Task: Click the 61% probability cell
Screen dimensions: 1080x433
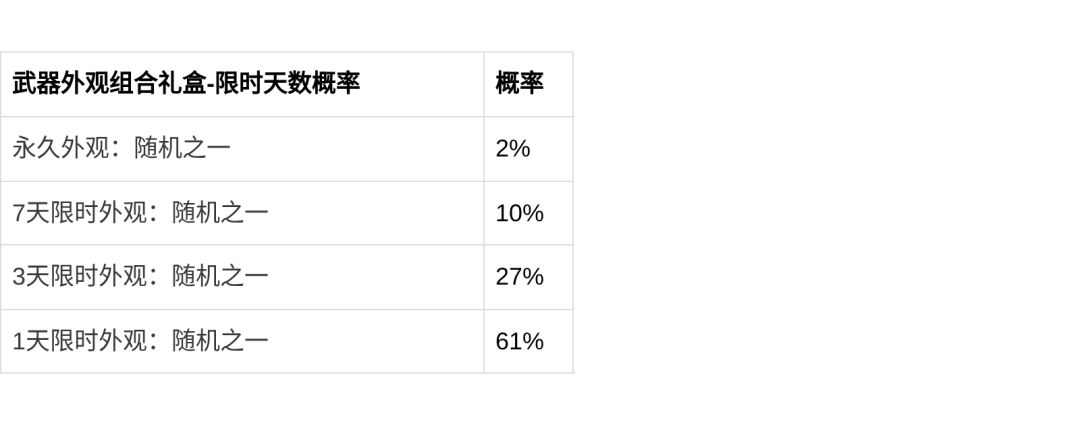Action: coord(519,341)
